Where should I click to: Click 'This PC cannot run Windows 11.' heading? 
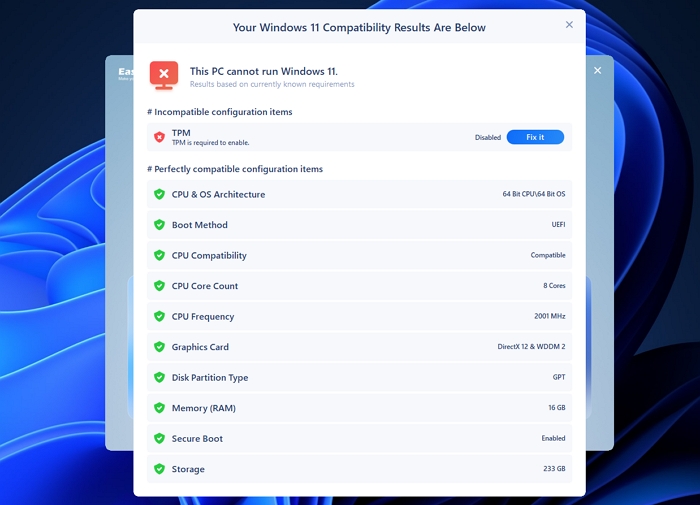(263, 71)
